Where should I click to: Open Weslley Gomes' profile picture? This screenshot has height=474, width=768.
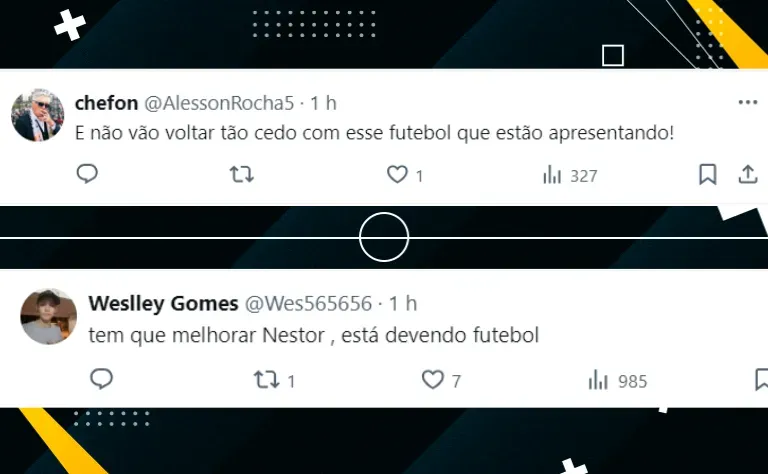(48, 316)
